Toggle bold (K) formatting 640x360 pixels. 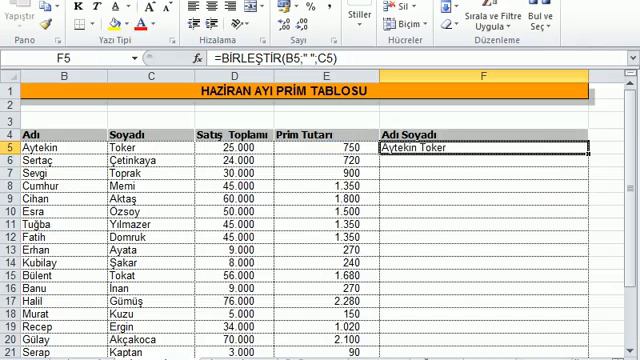point(78,6)
